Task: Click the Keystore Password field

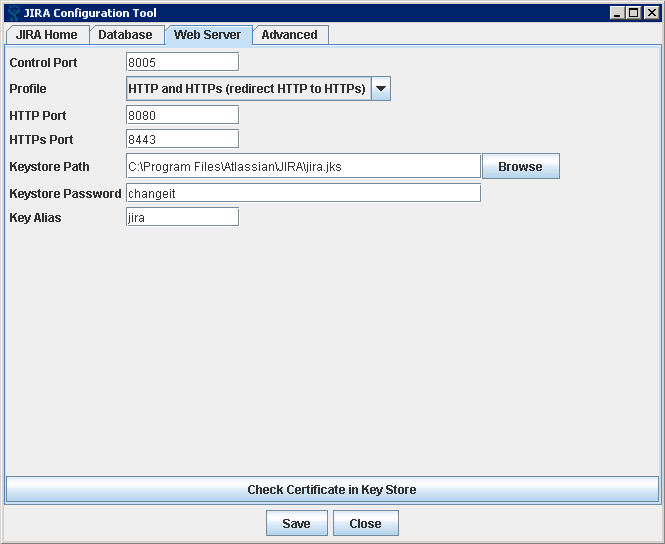Action: [303, 193]
